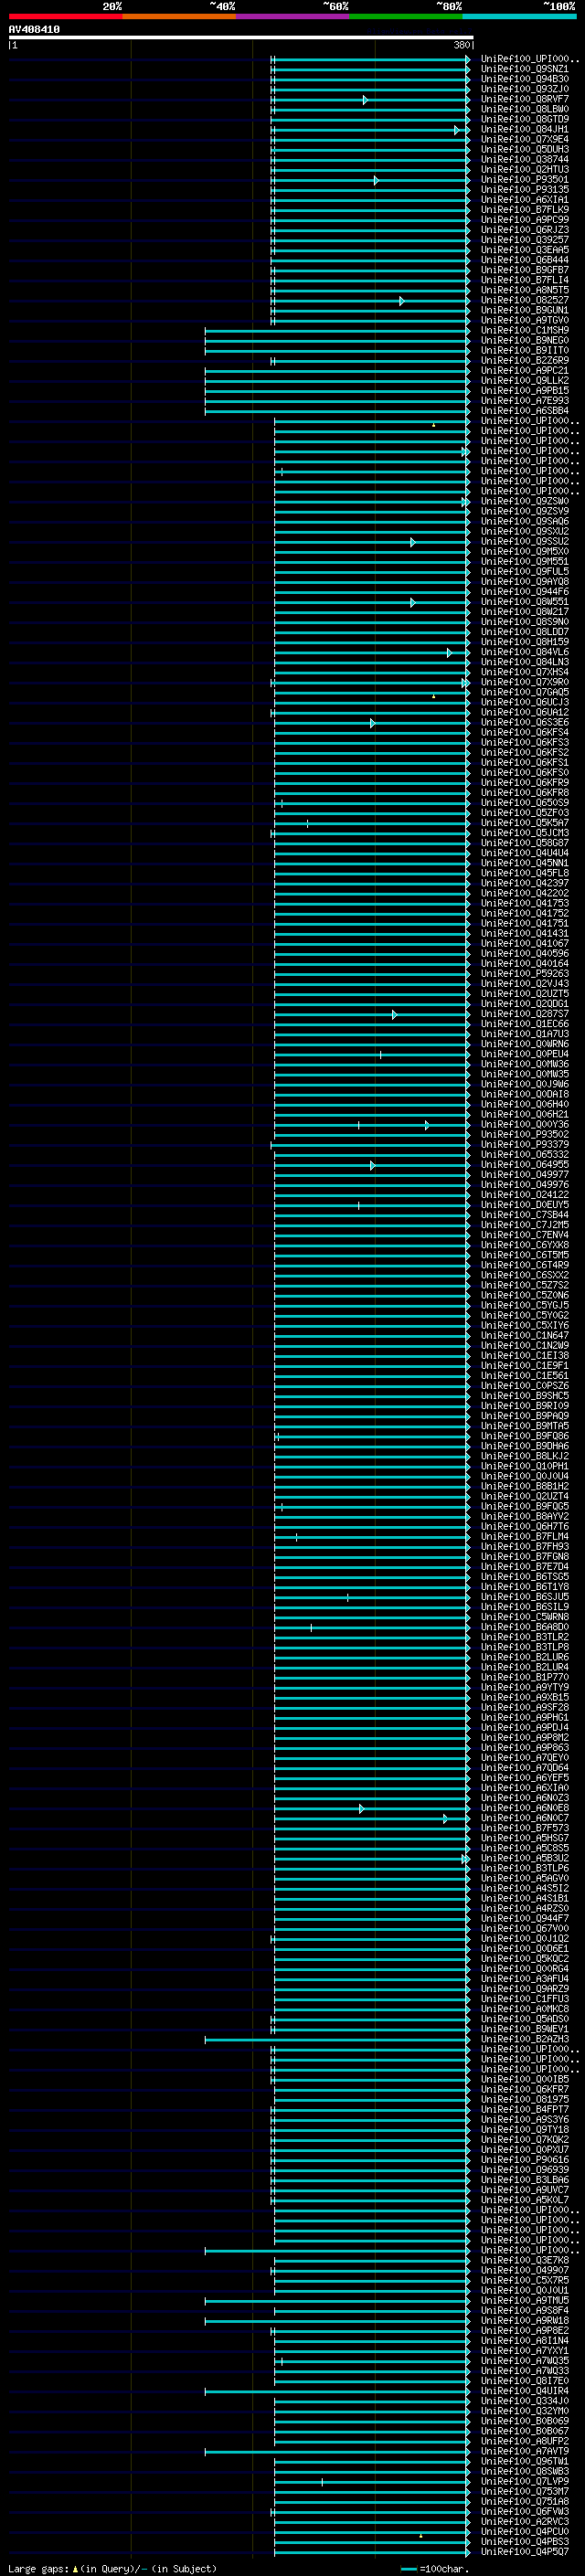Select hit label UniRef100_C7SB44
The image size is (585, 2576).
[x=525, y=1216]
